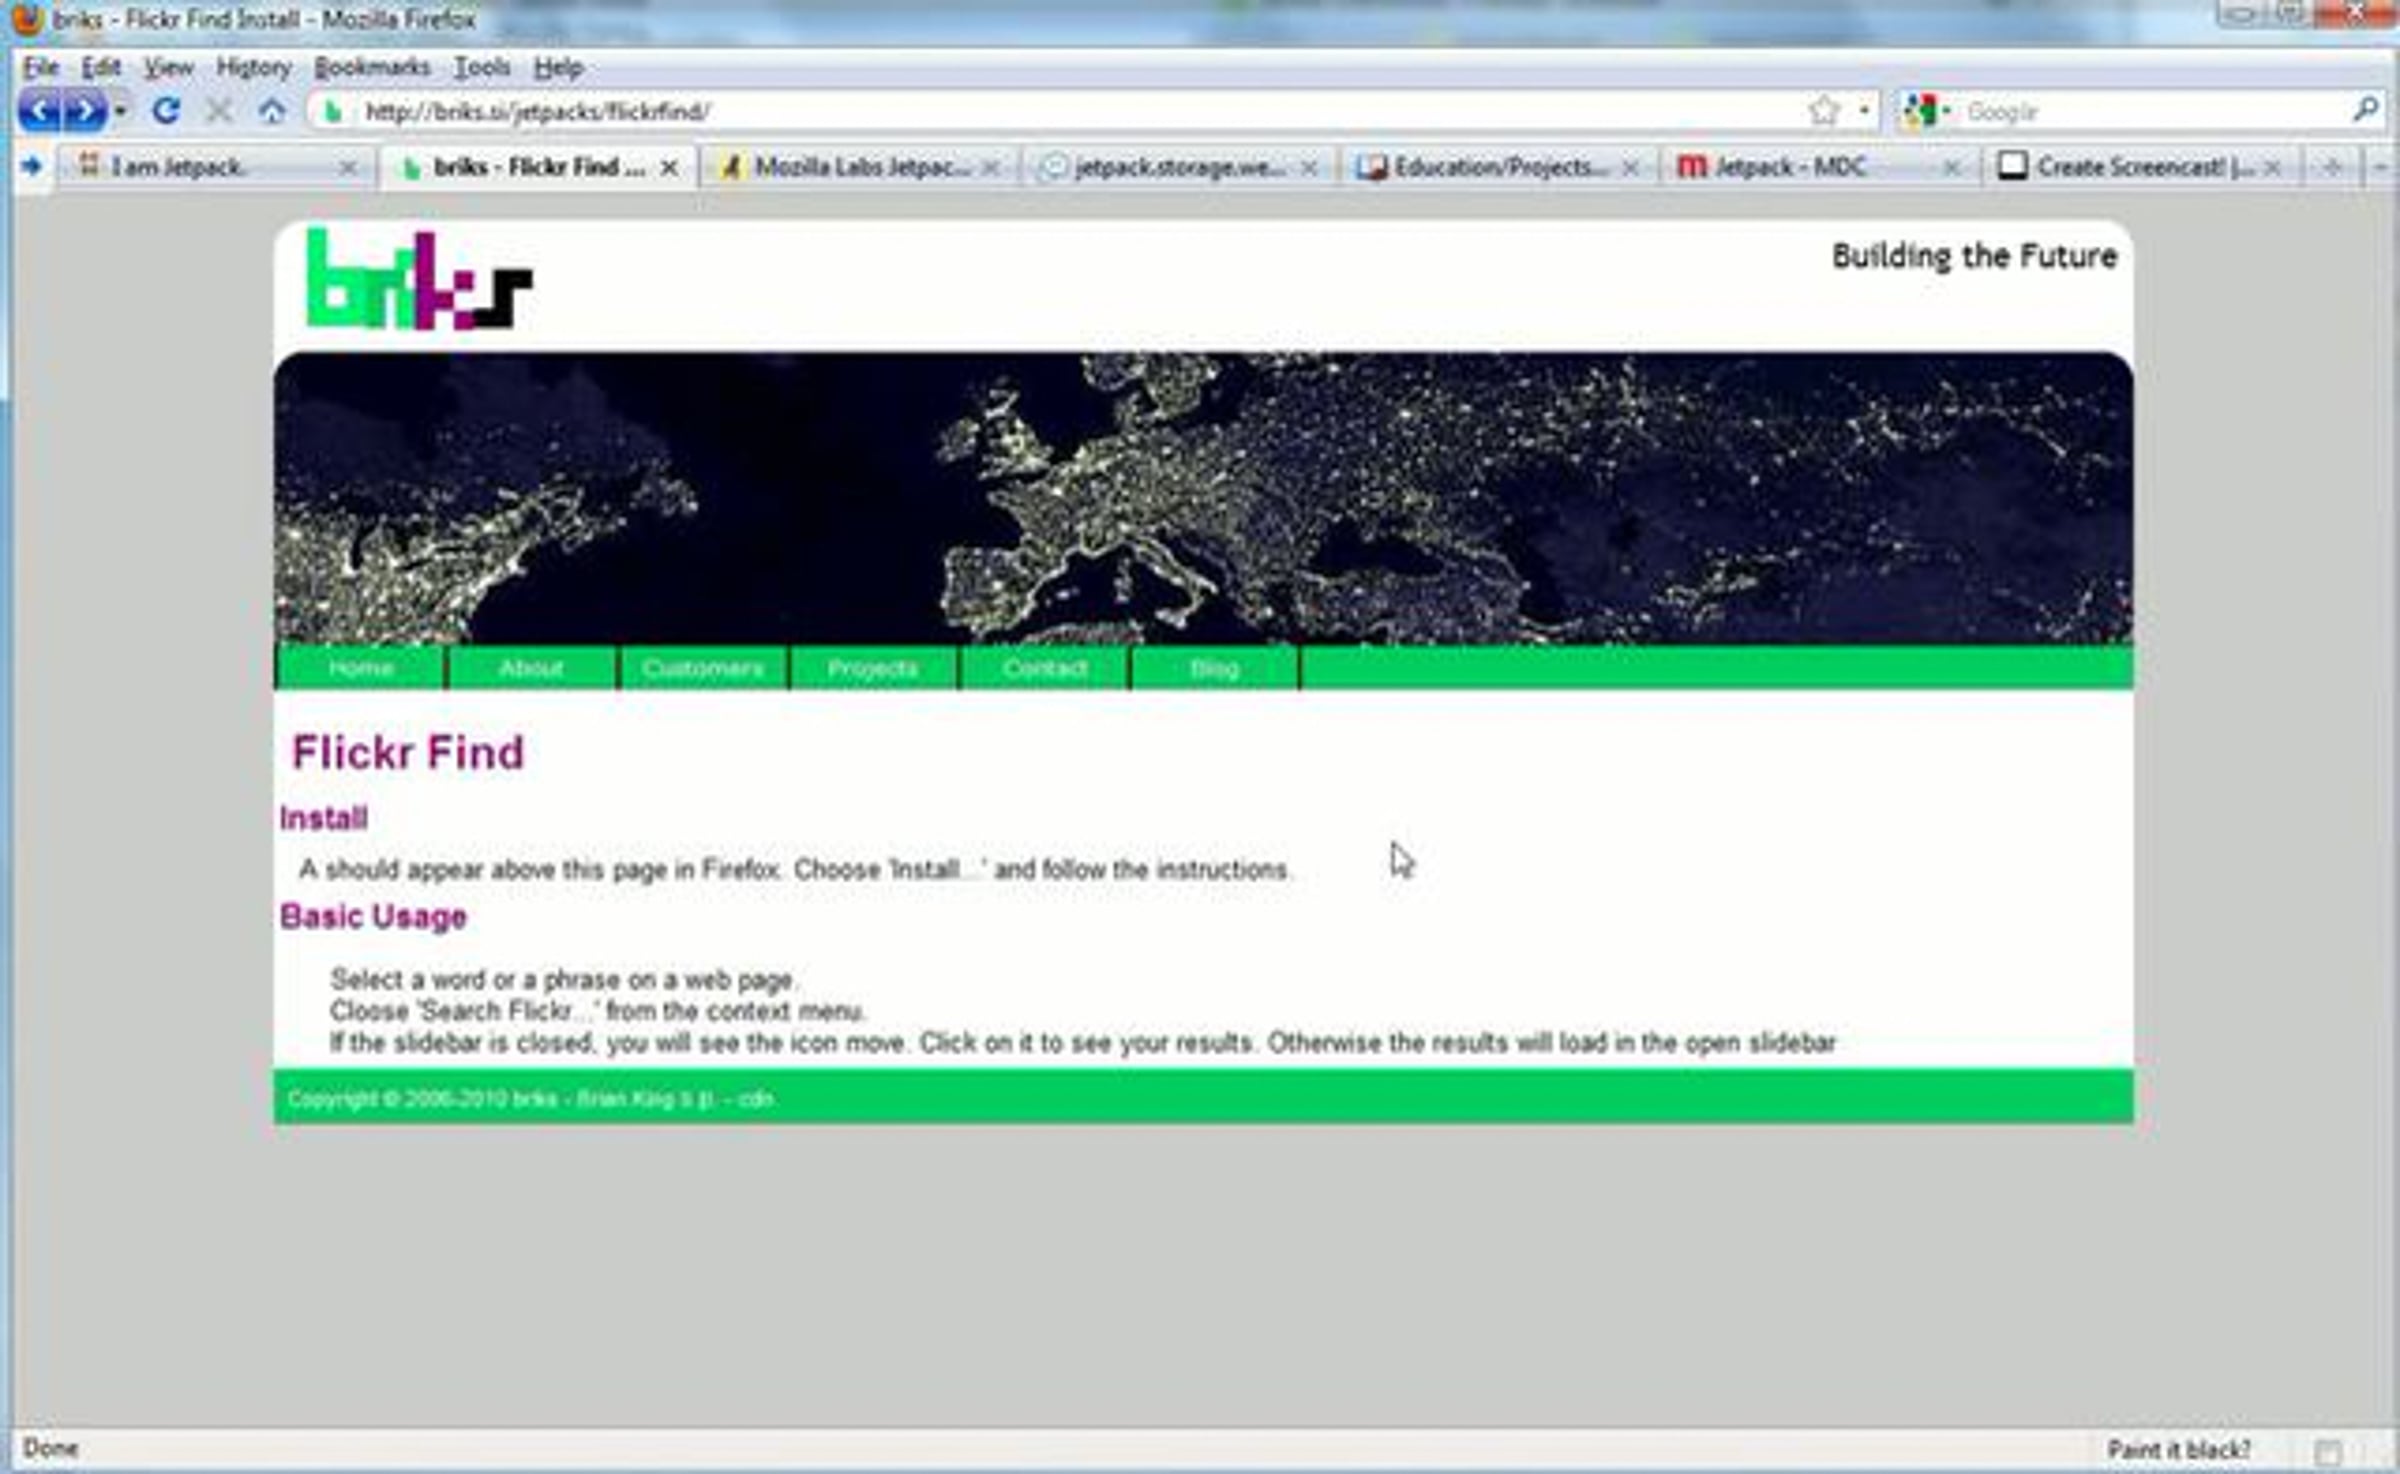This screenshot has width=2400, height=1474.
Task: Bookmark this page with the star icon
Action: [1824, 110]
